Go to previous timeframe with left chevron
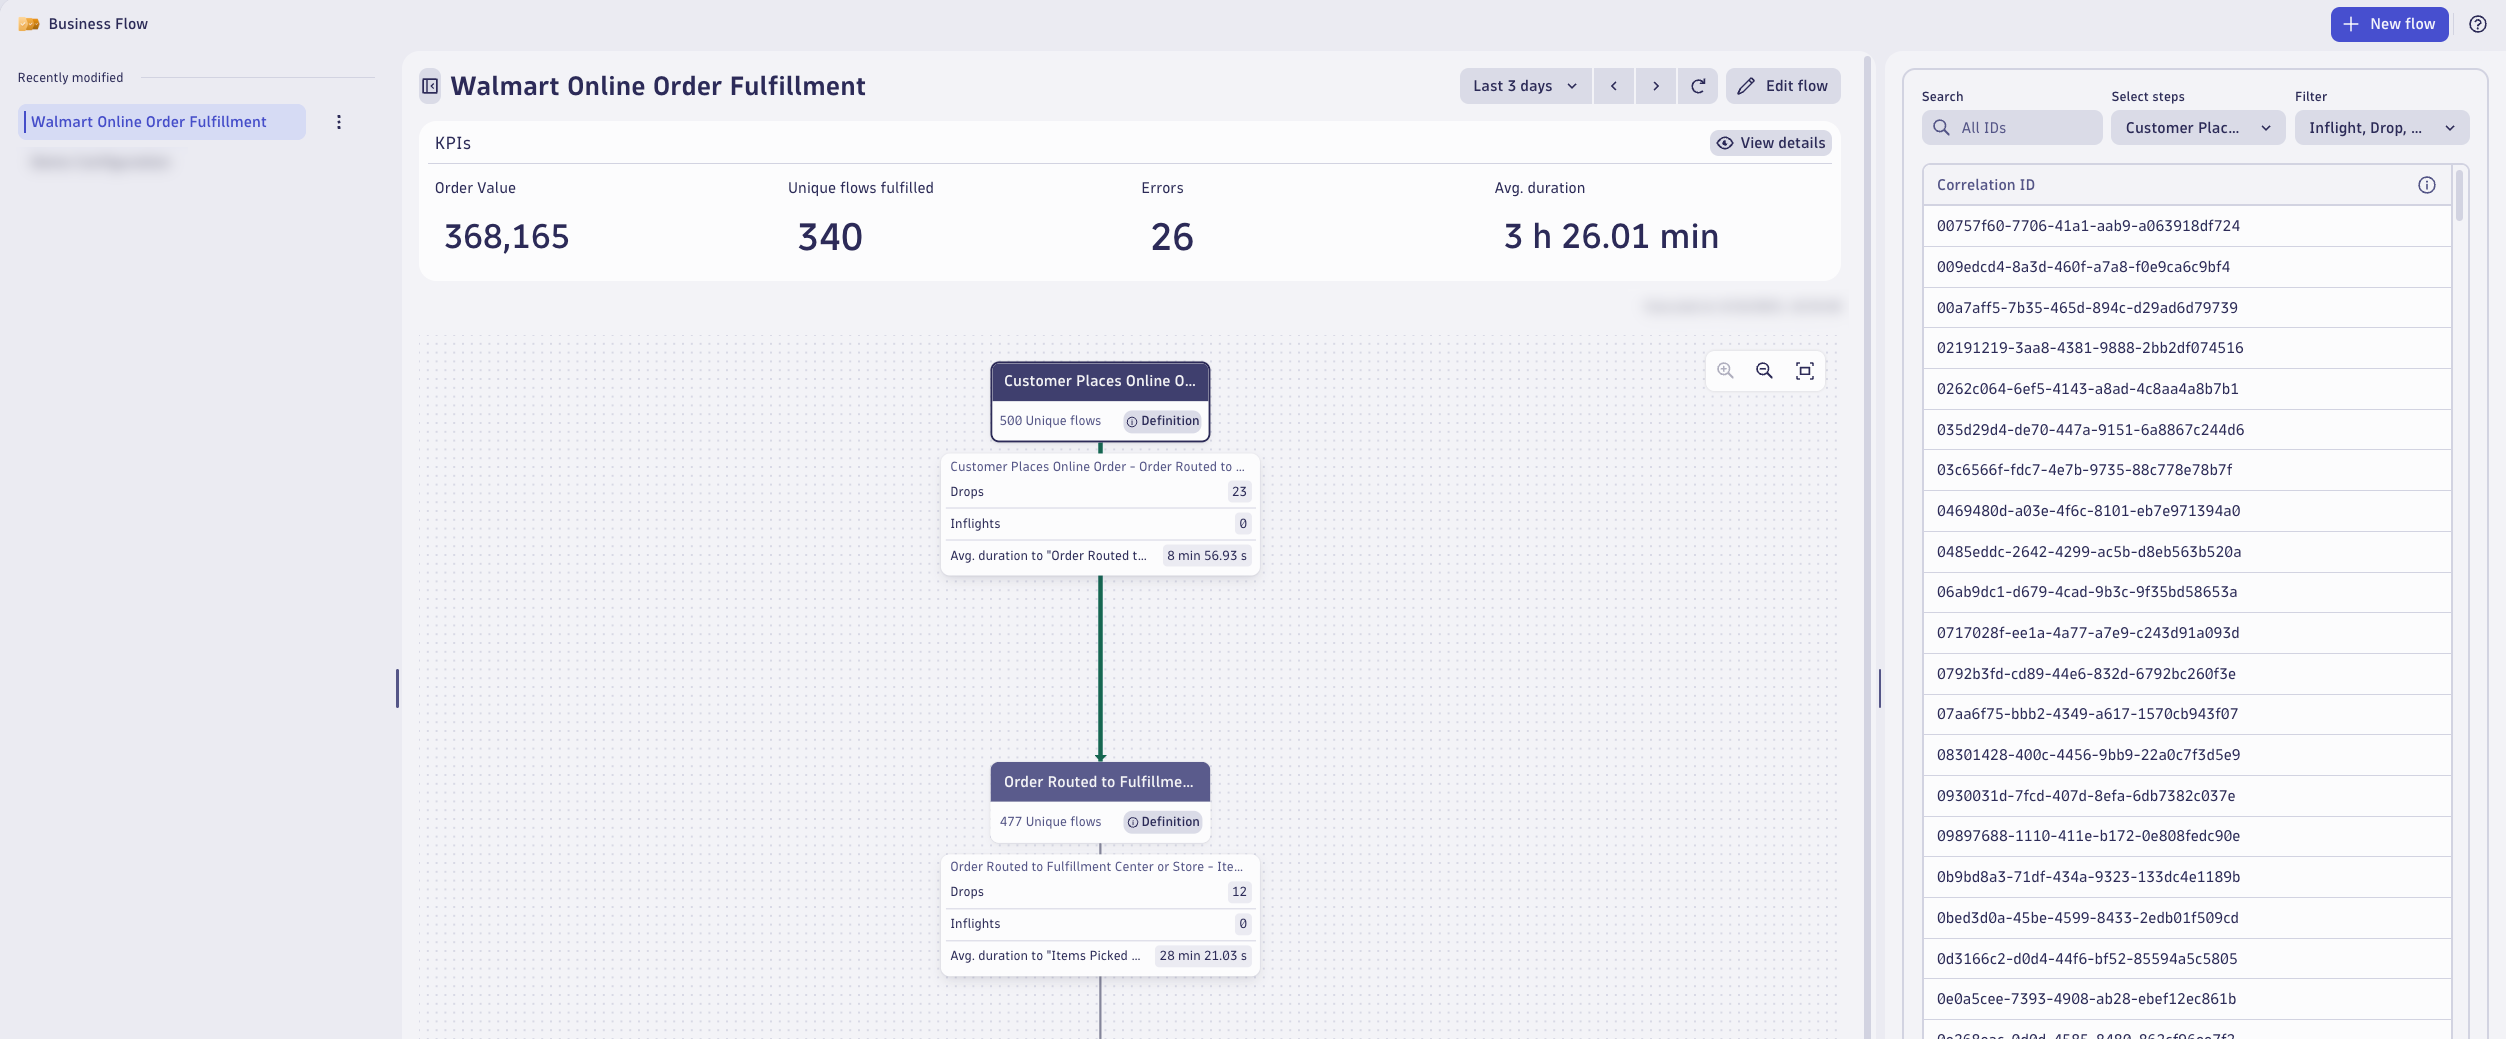 [x=1614, y=86]
